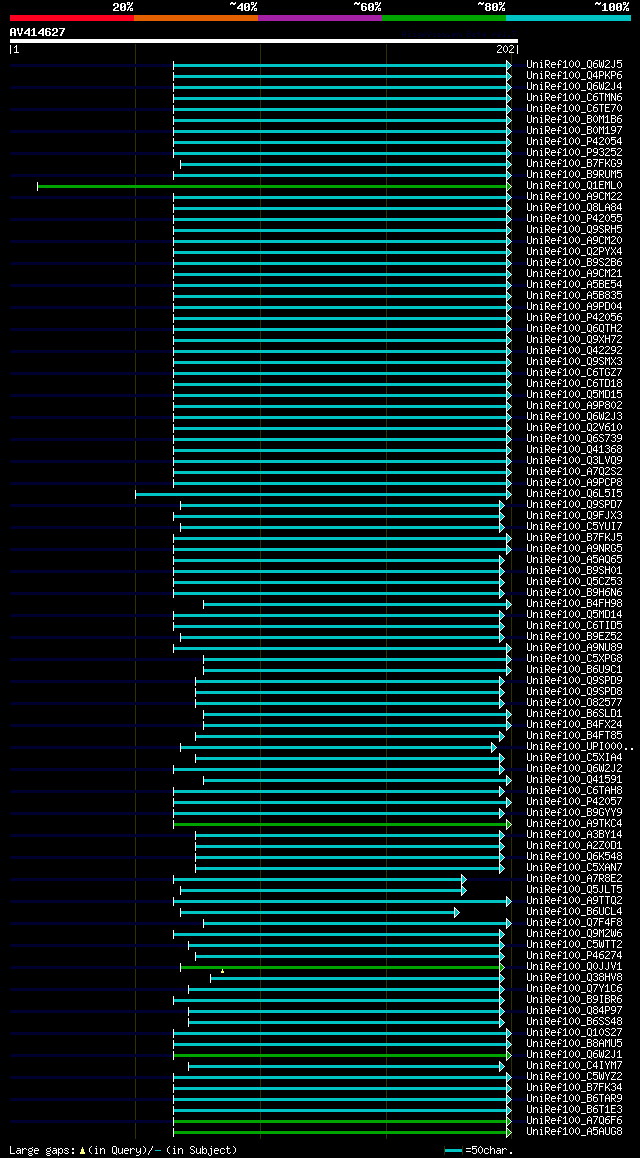Click the UniRef100_Q2PYX4 label
This screenshot has width=640, height=1158.
(574, 252)
